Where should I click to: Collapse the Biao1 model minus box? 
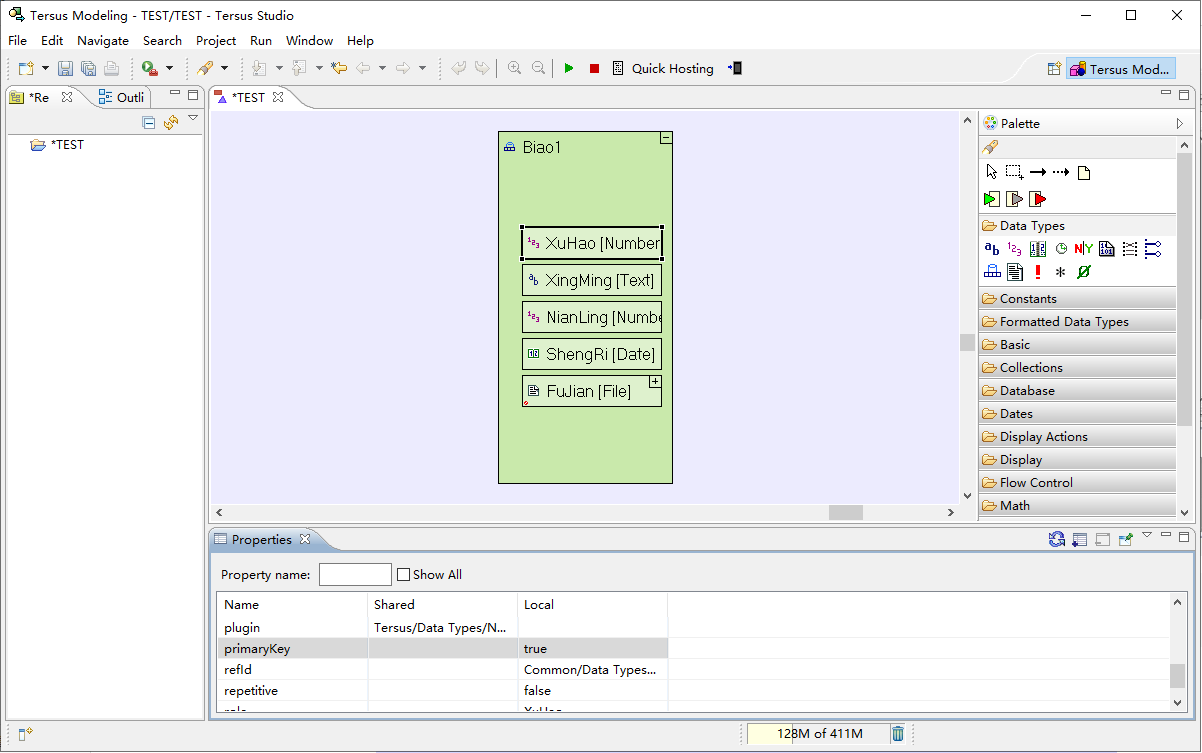666,138
